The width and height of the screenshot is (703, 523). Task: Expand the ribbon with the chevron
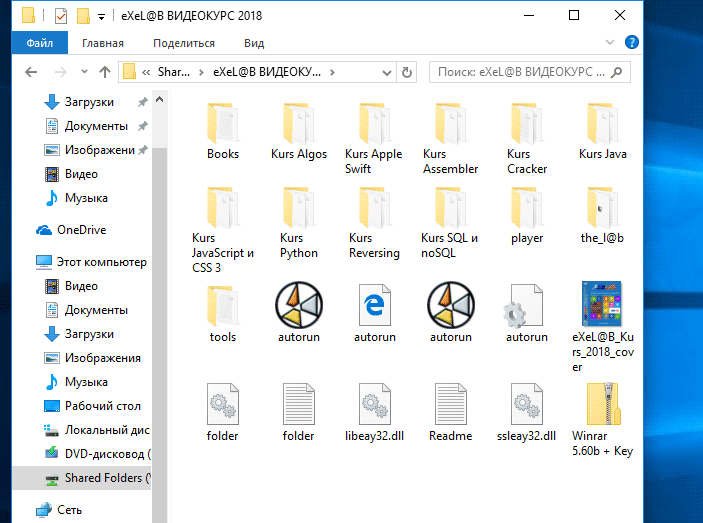(x=610, y=43)
